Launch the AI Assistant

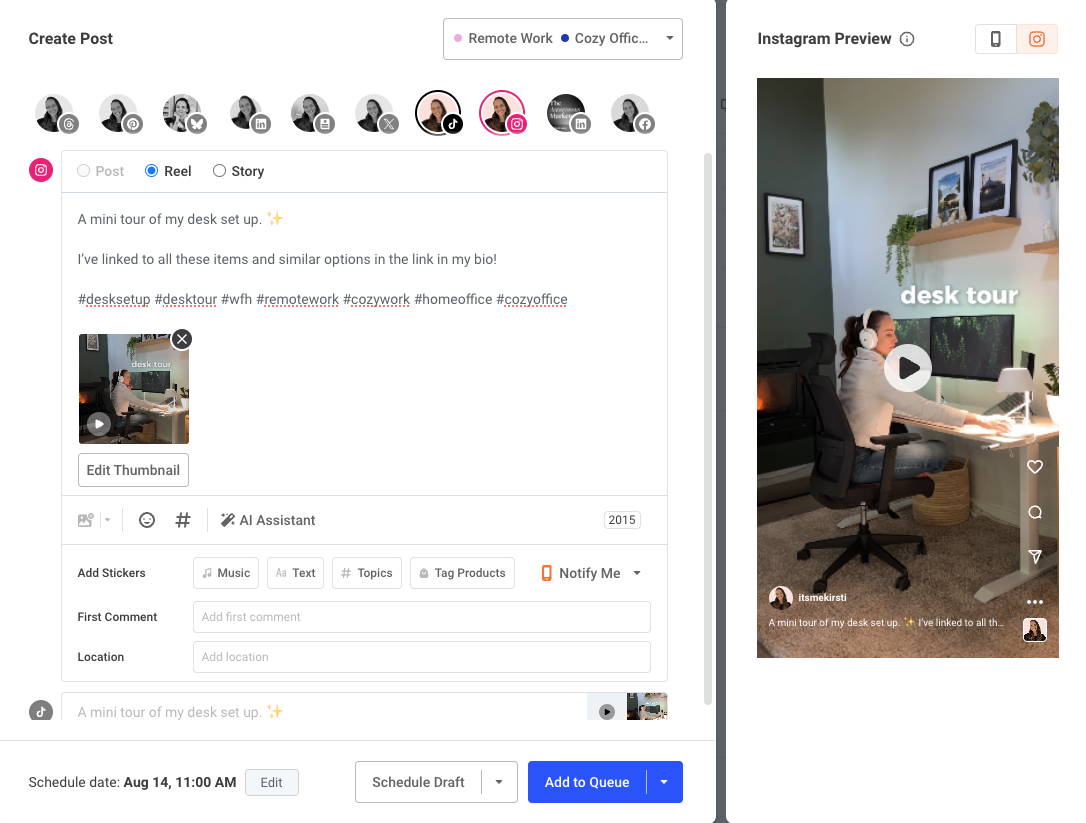point(268,520)
